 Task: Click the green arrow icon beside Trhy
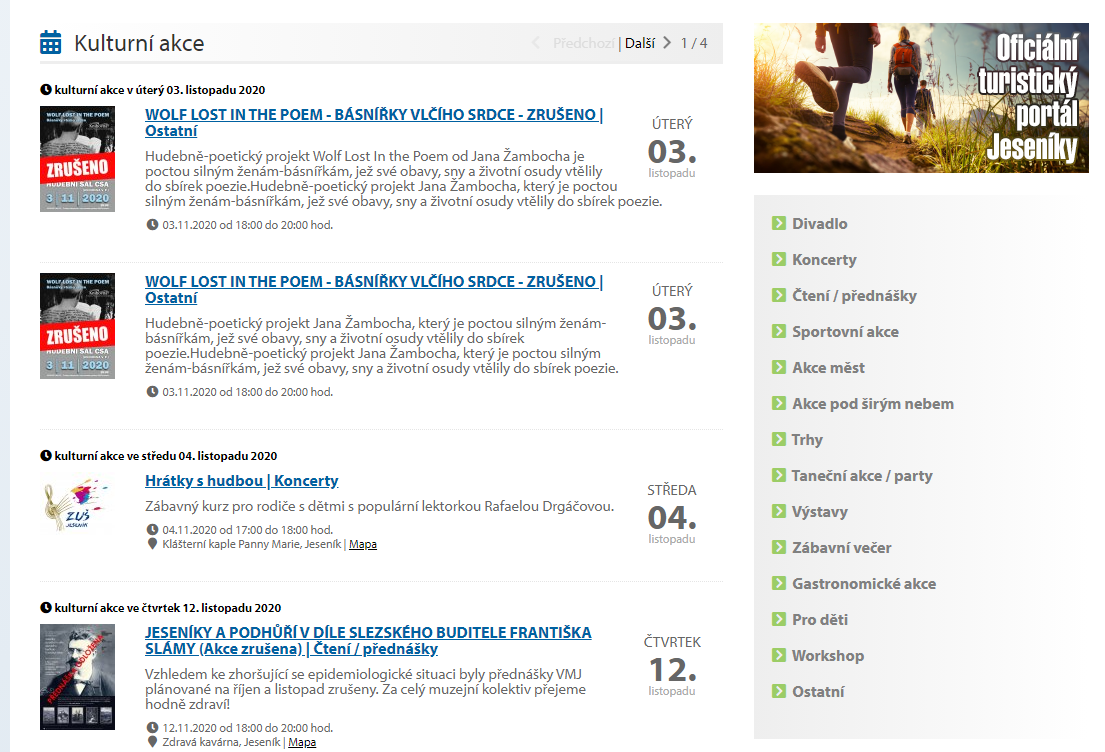pos(779,439)
